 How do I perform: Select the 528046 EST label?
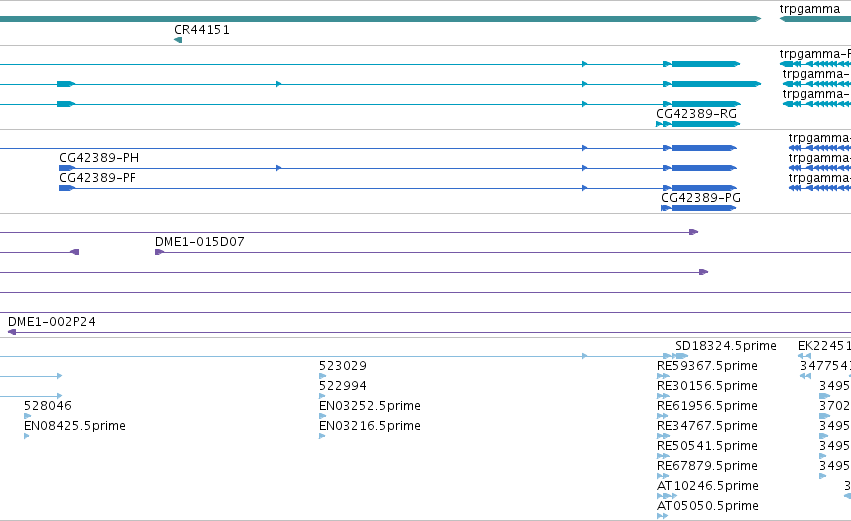tap(48, 406)
